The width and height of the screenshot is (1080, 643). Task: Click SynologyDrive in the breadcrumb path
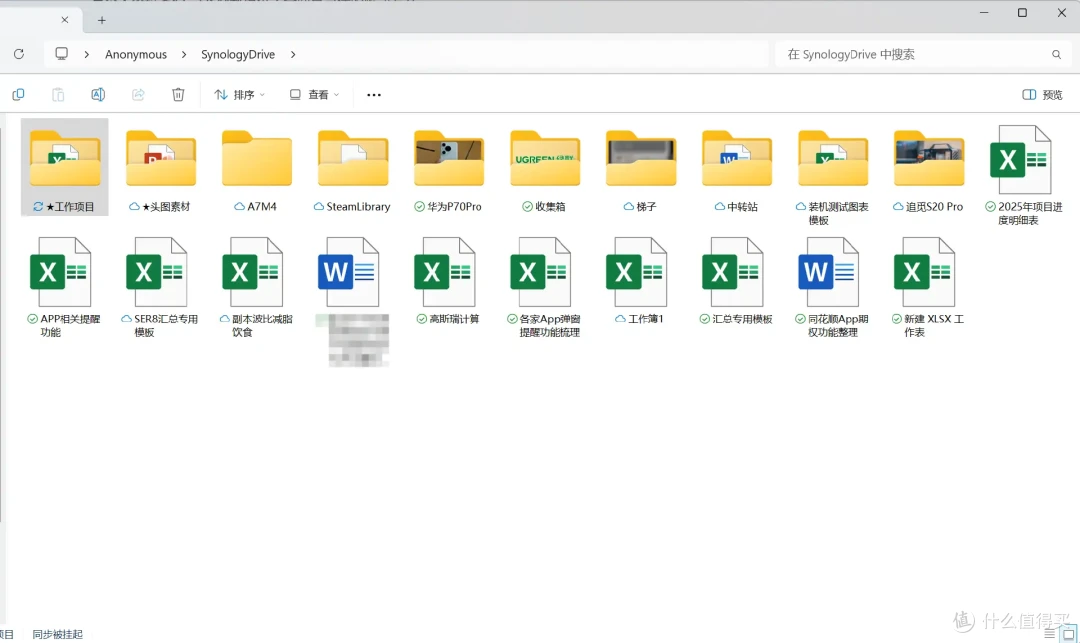[x=238, y=54]
